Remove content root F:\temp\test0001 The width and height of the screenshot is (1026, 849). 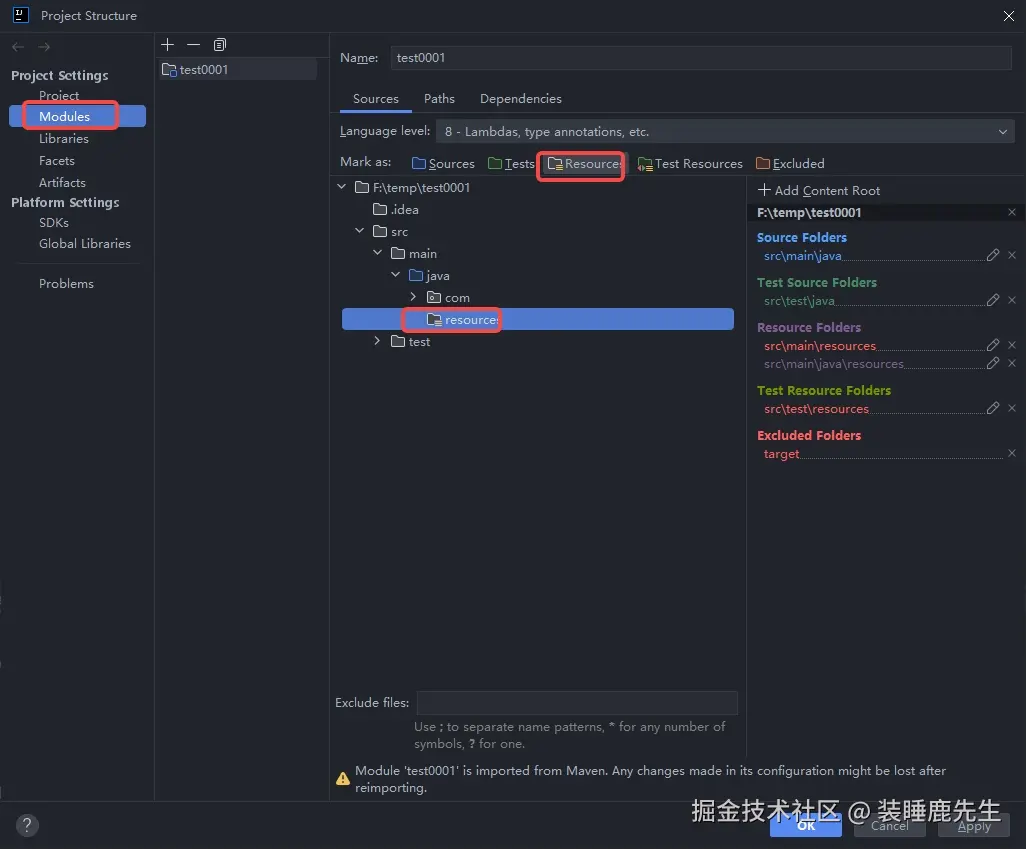[1012, 212]
